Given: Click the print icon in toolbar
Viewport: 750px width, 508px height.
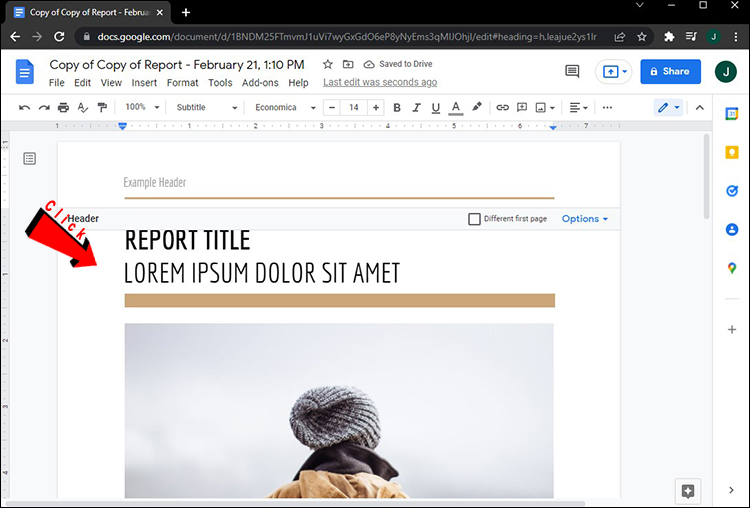Looking at the screenshot, I should point(64,107).
